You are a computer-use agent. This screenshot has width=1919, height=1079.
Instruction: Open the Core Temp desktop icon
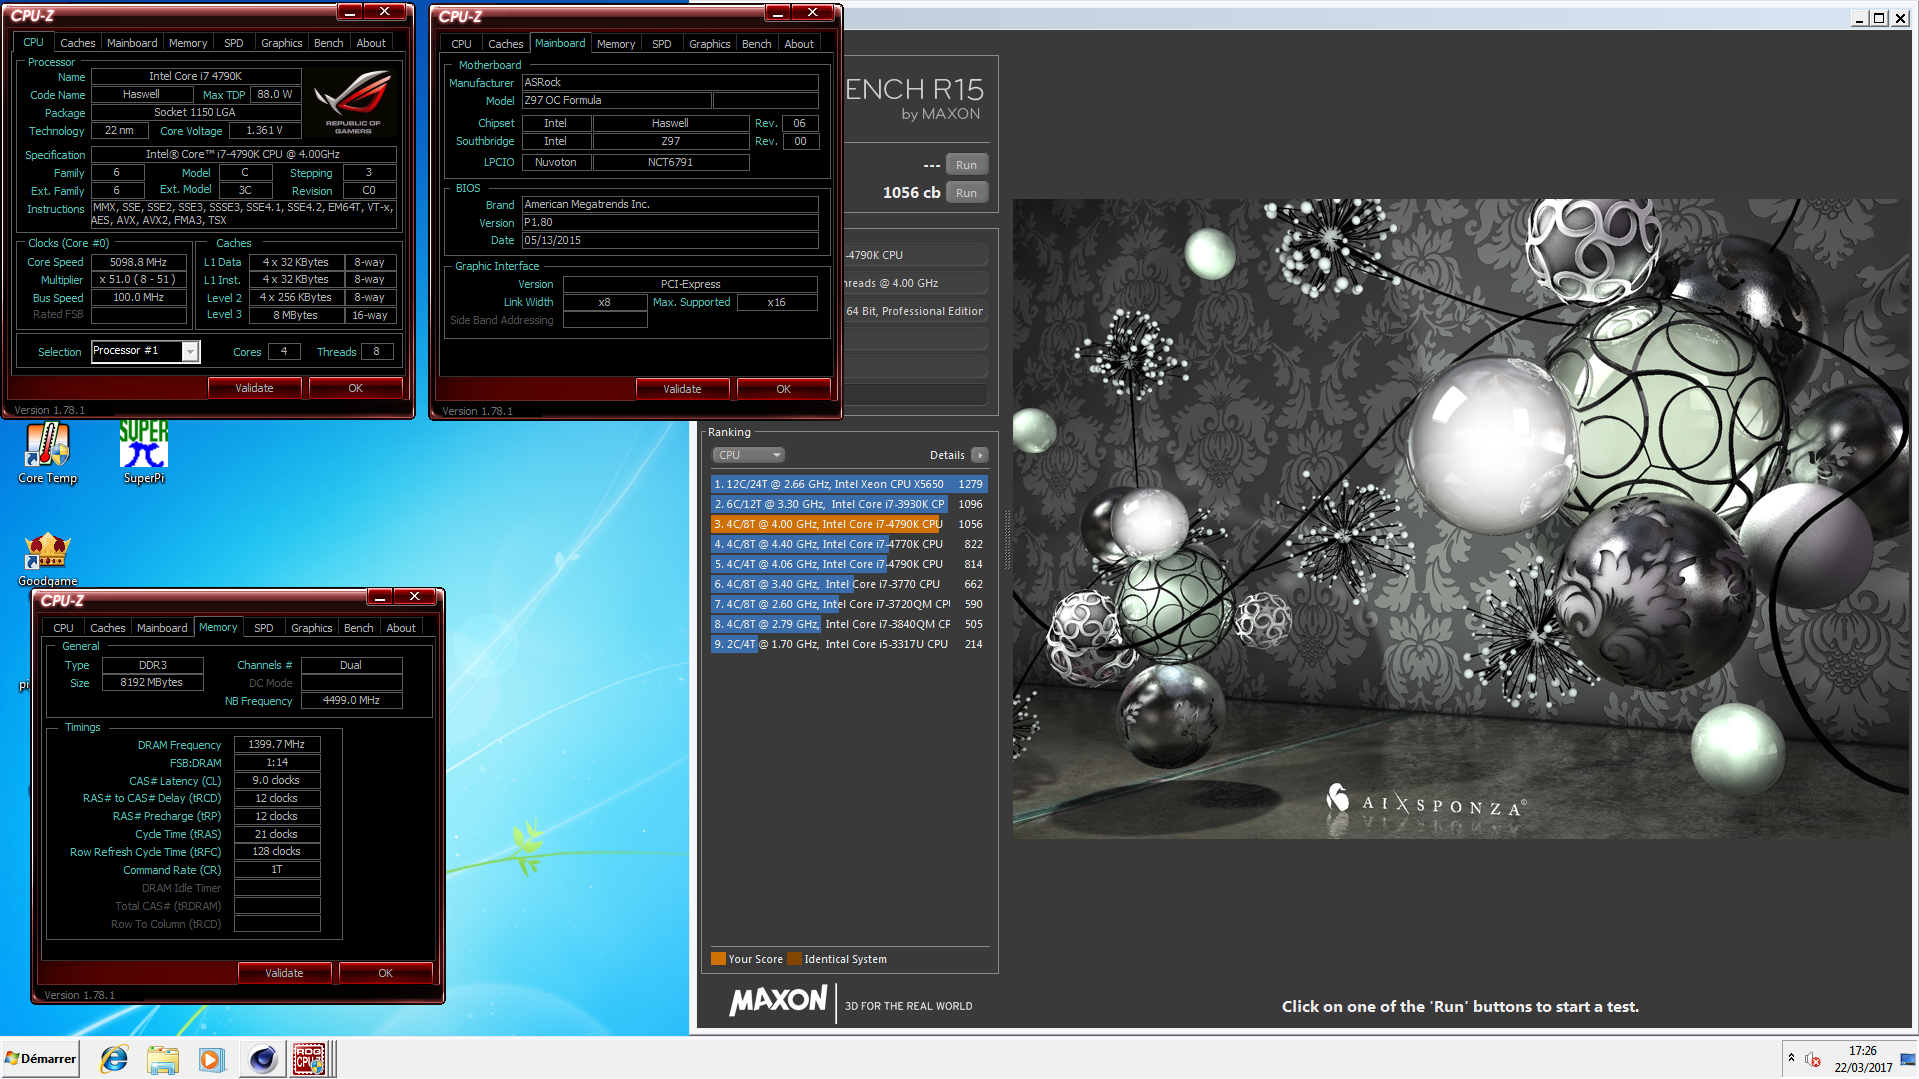pos(47,453)
